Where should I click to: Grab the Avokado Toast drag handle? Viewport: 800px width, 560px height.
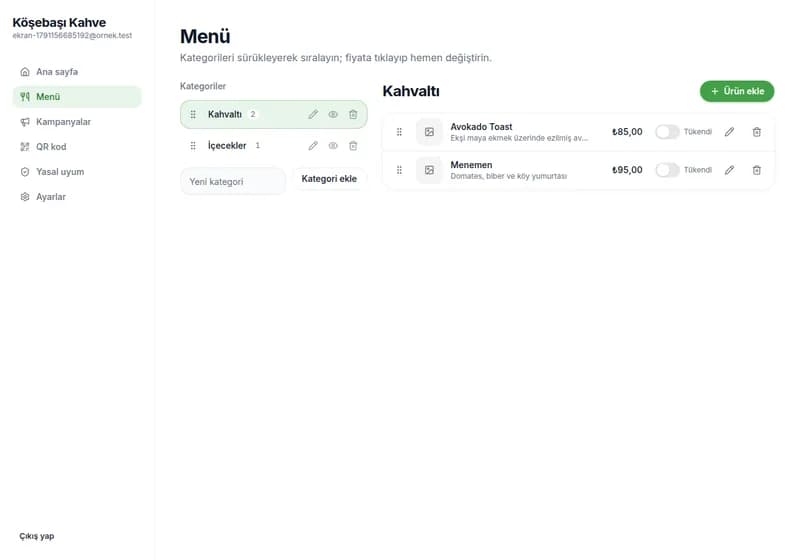399,132
